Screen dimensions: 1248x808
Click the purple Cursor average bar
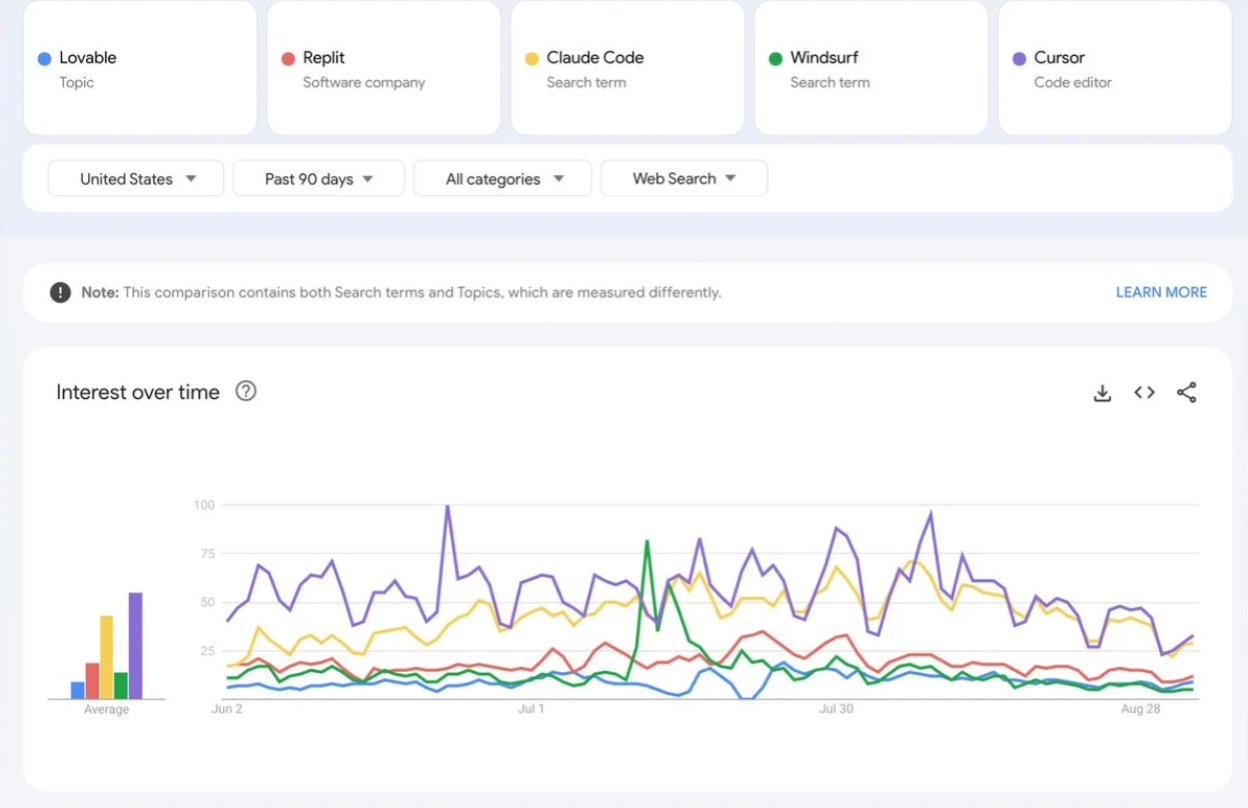135,646
